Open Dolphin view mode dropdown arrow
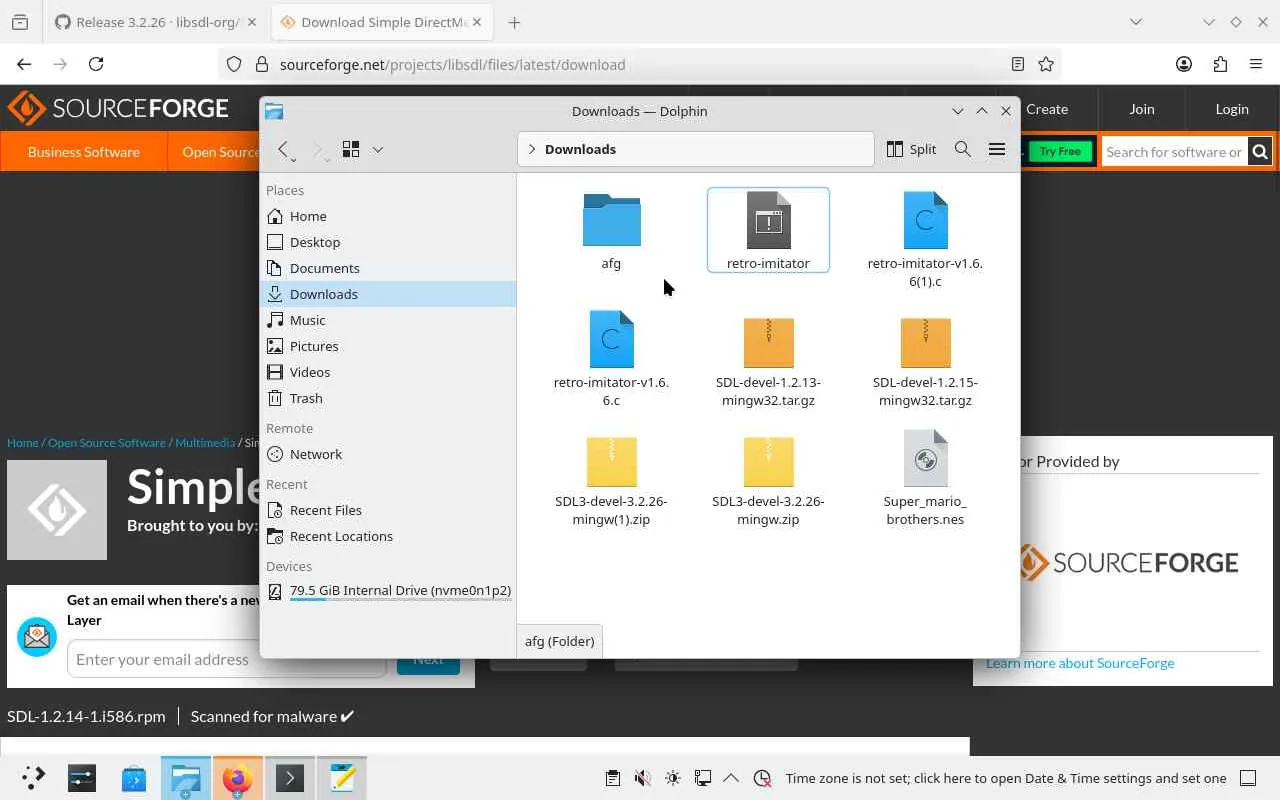This screenshot has height=800, width=1280. pyautogui.click(x=378, y=149)
